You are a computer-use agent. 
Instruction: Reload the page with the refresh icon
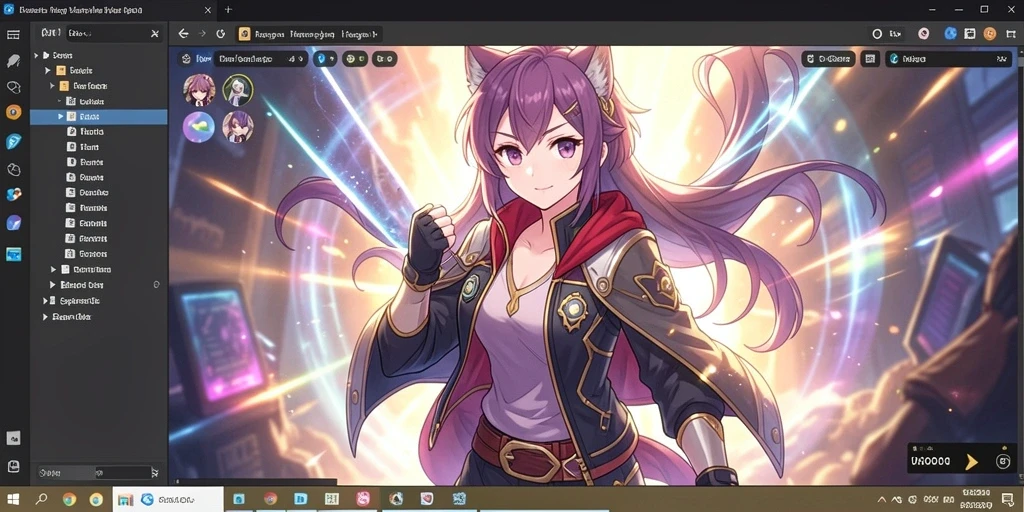tap(221, 34)
